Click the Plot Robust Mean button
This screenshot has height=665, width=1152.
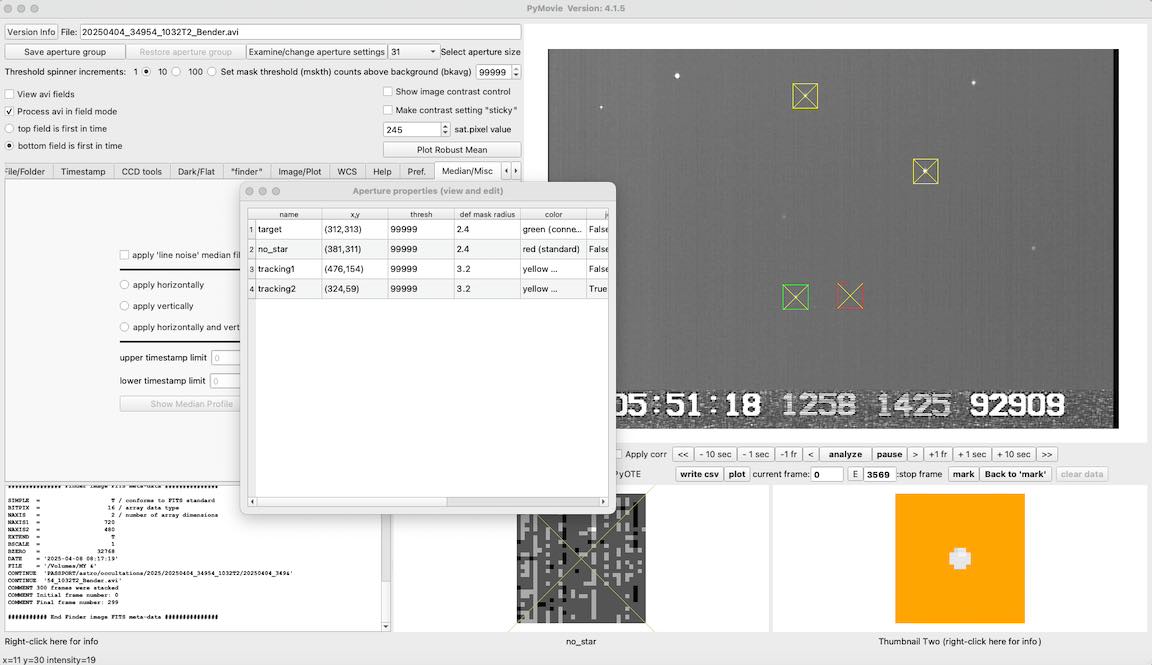point(451,150)
